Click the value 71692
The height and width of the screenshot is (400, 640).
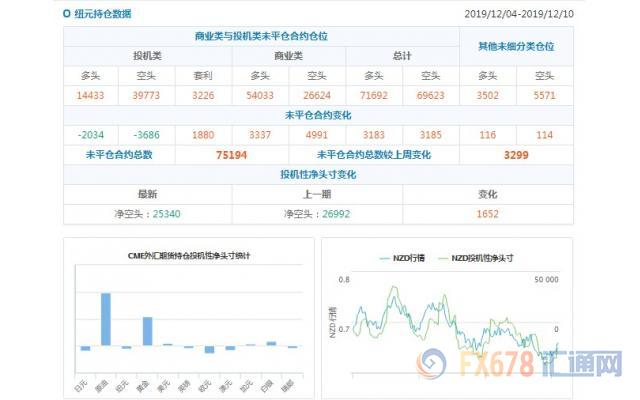click(x=374, y=96)
